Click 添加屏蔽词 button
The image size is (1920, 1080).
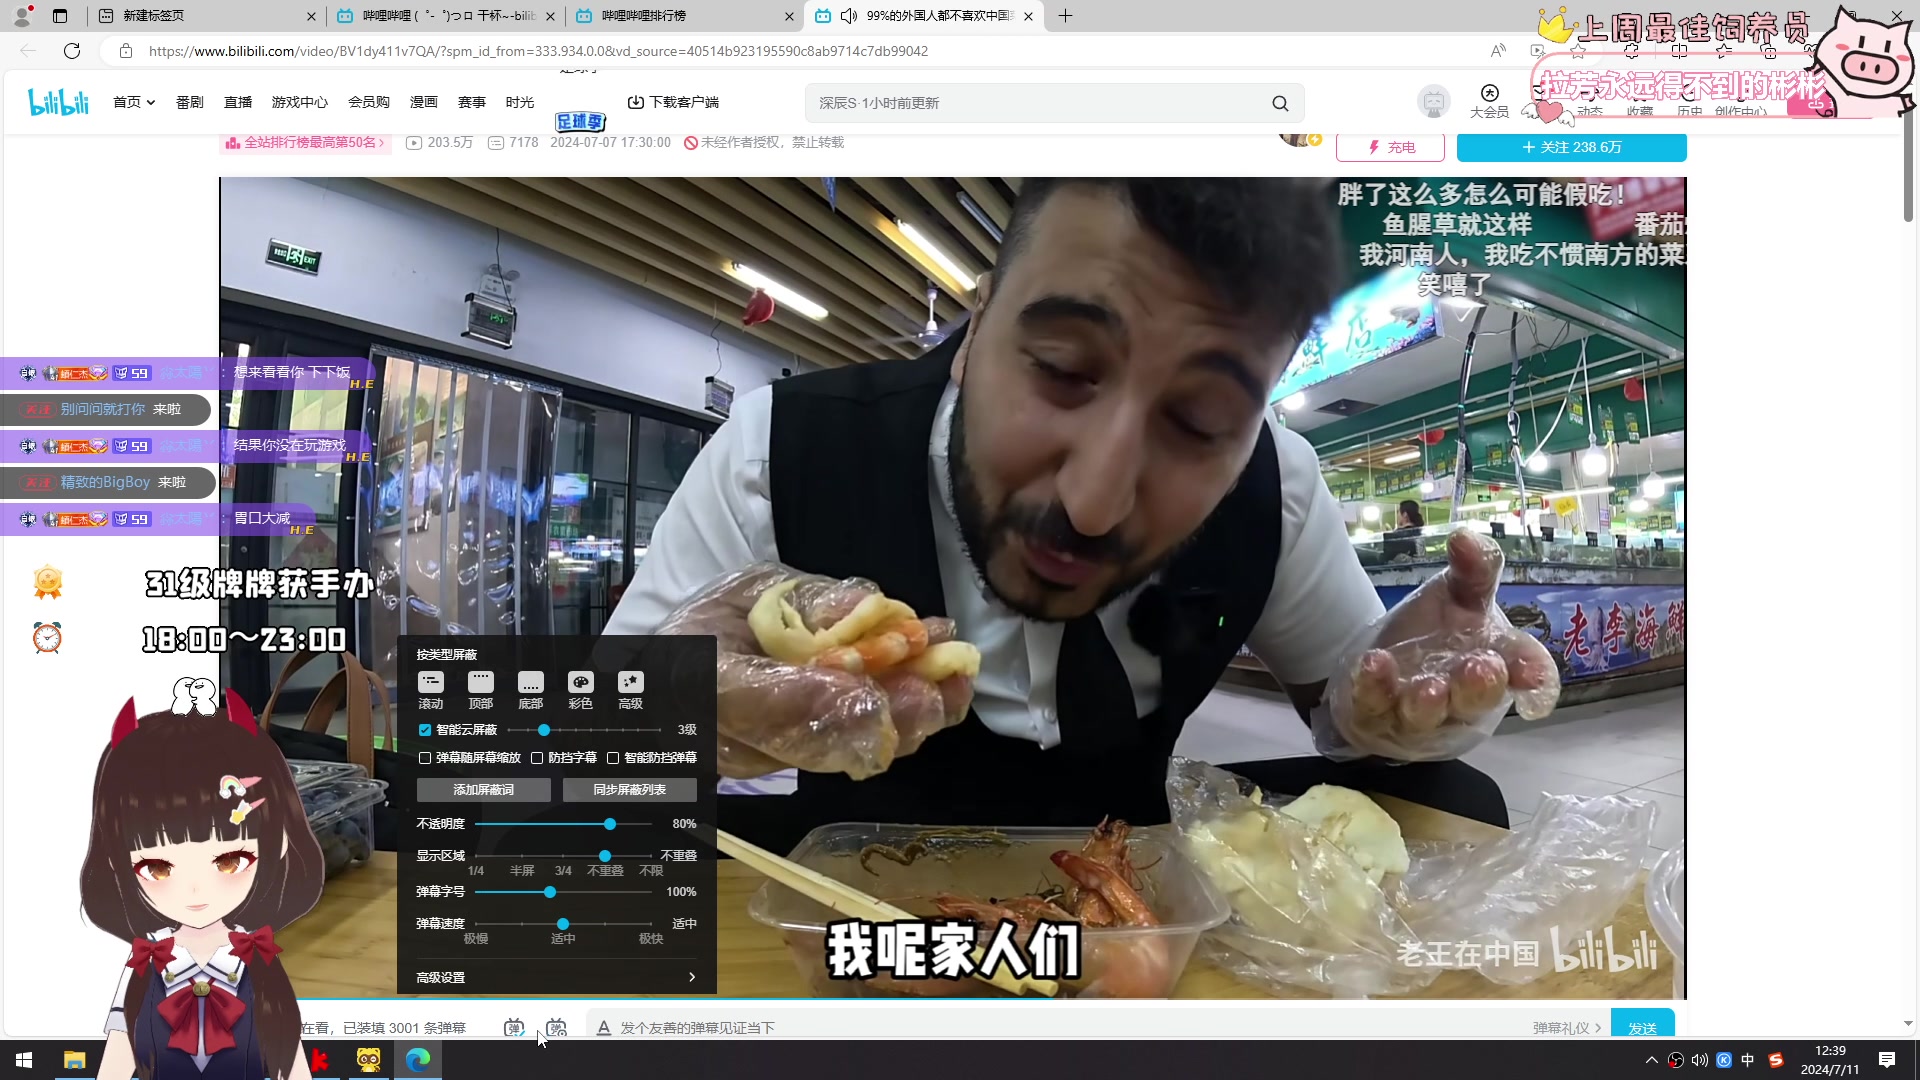click(x=484, y=790)
